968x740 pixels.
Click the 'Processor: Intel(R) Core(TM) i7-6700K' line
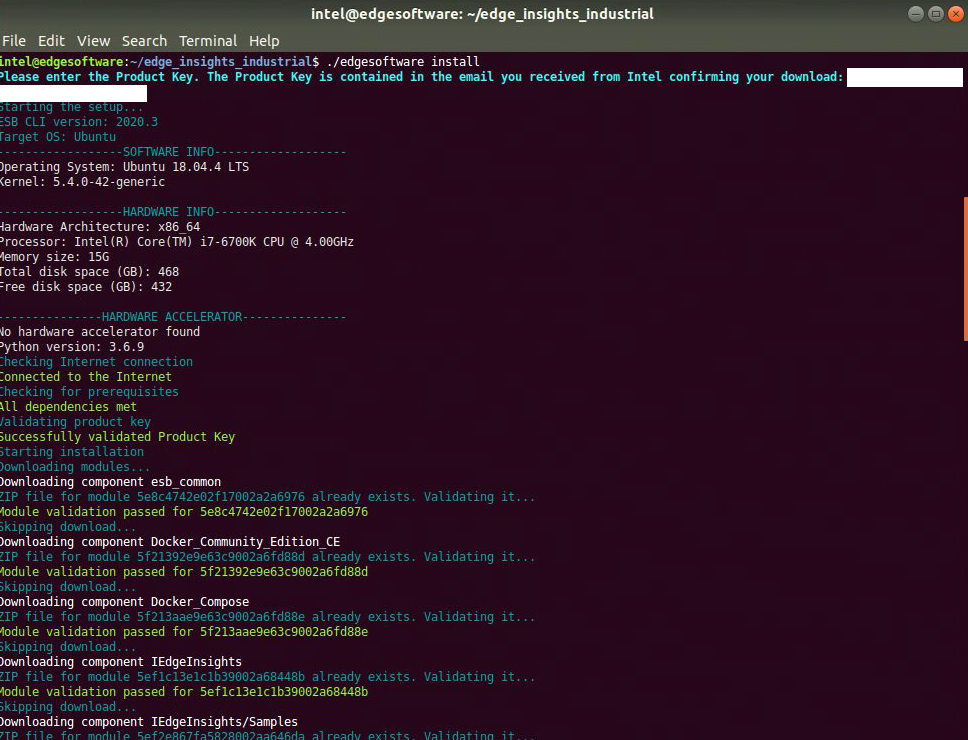tap(177, 241)
